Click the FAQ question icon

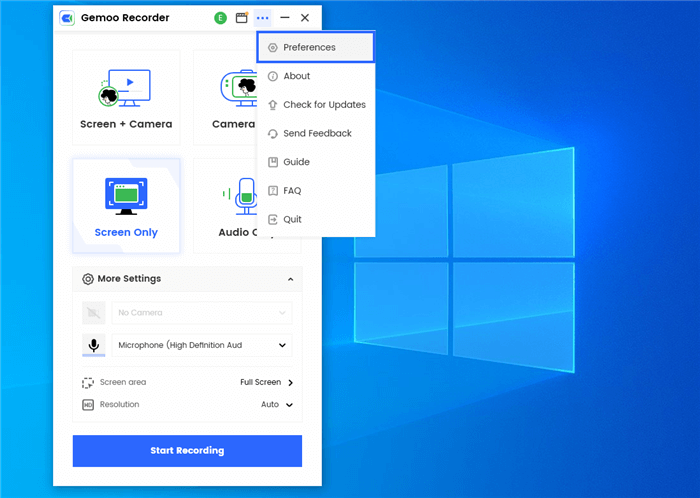pos(273,191)
